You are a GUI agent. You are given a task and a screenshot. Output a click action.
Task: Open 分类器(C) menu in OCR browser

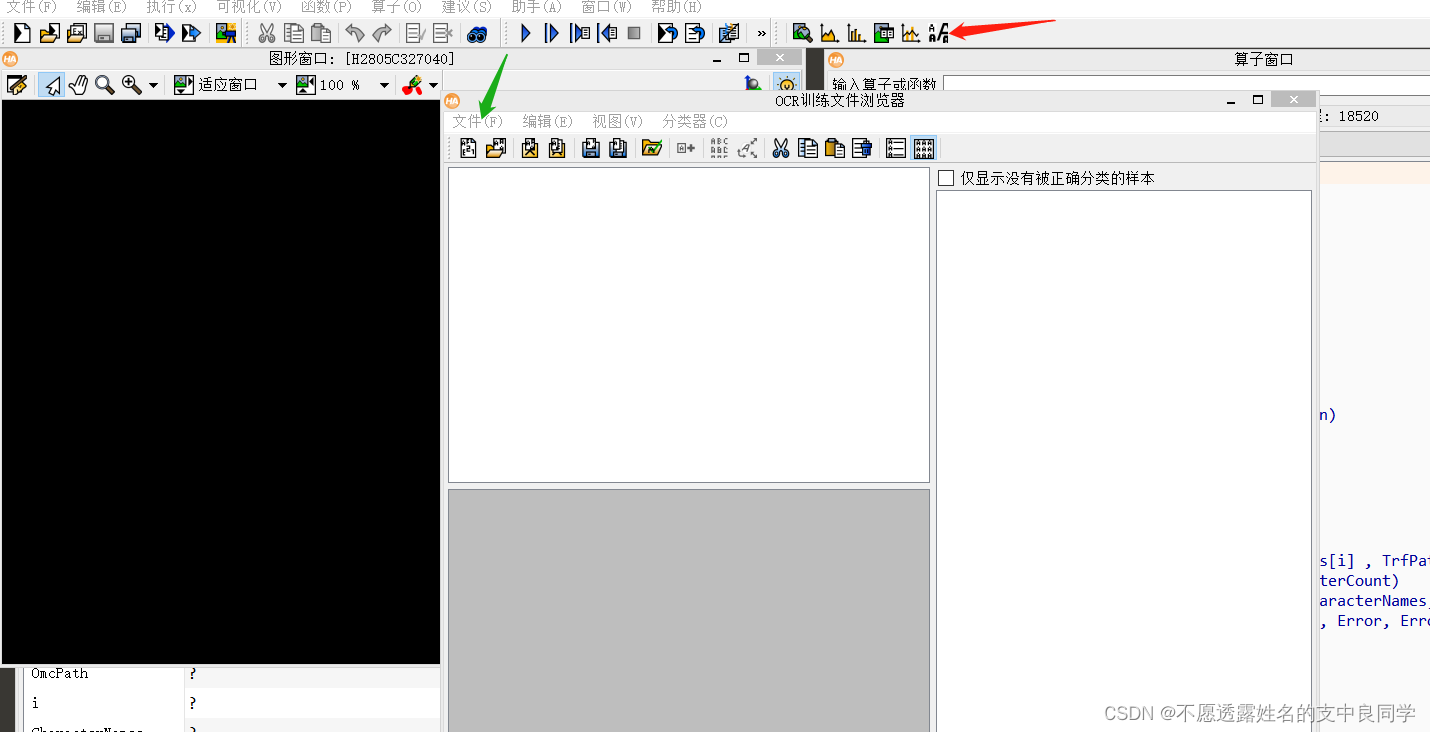pyautogui.click(x=695, y=121)
